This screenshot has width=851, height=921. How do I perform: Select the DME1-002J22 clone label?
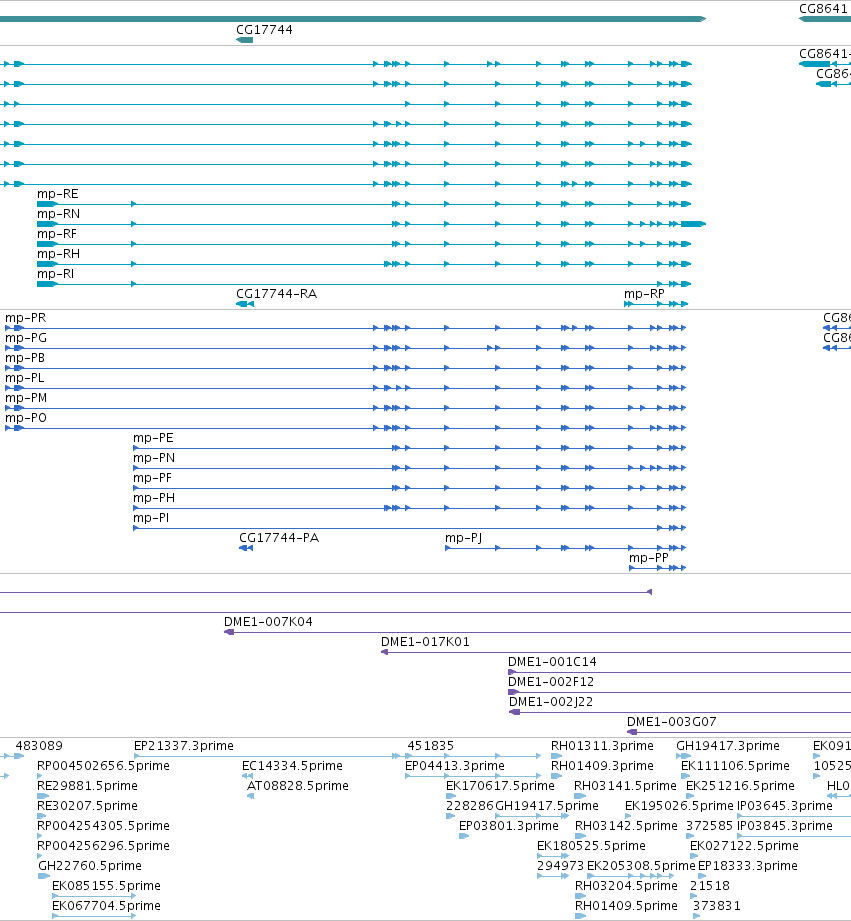point(551,701)
